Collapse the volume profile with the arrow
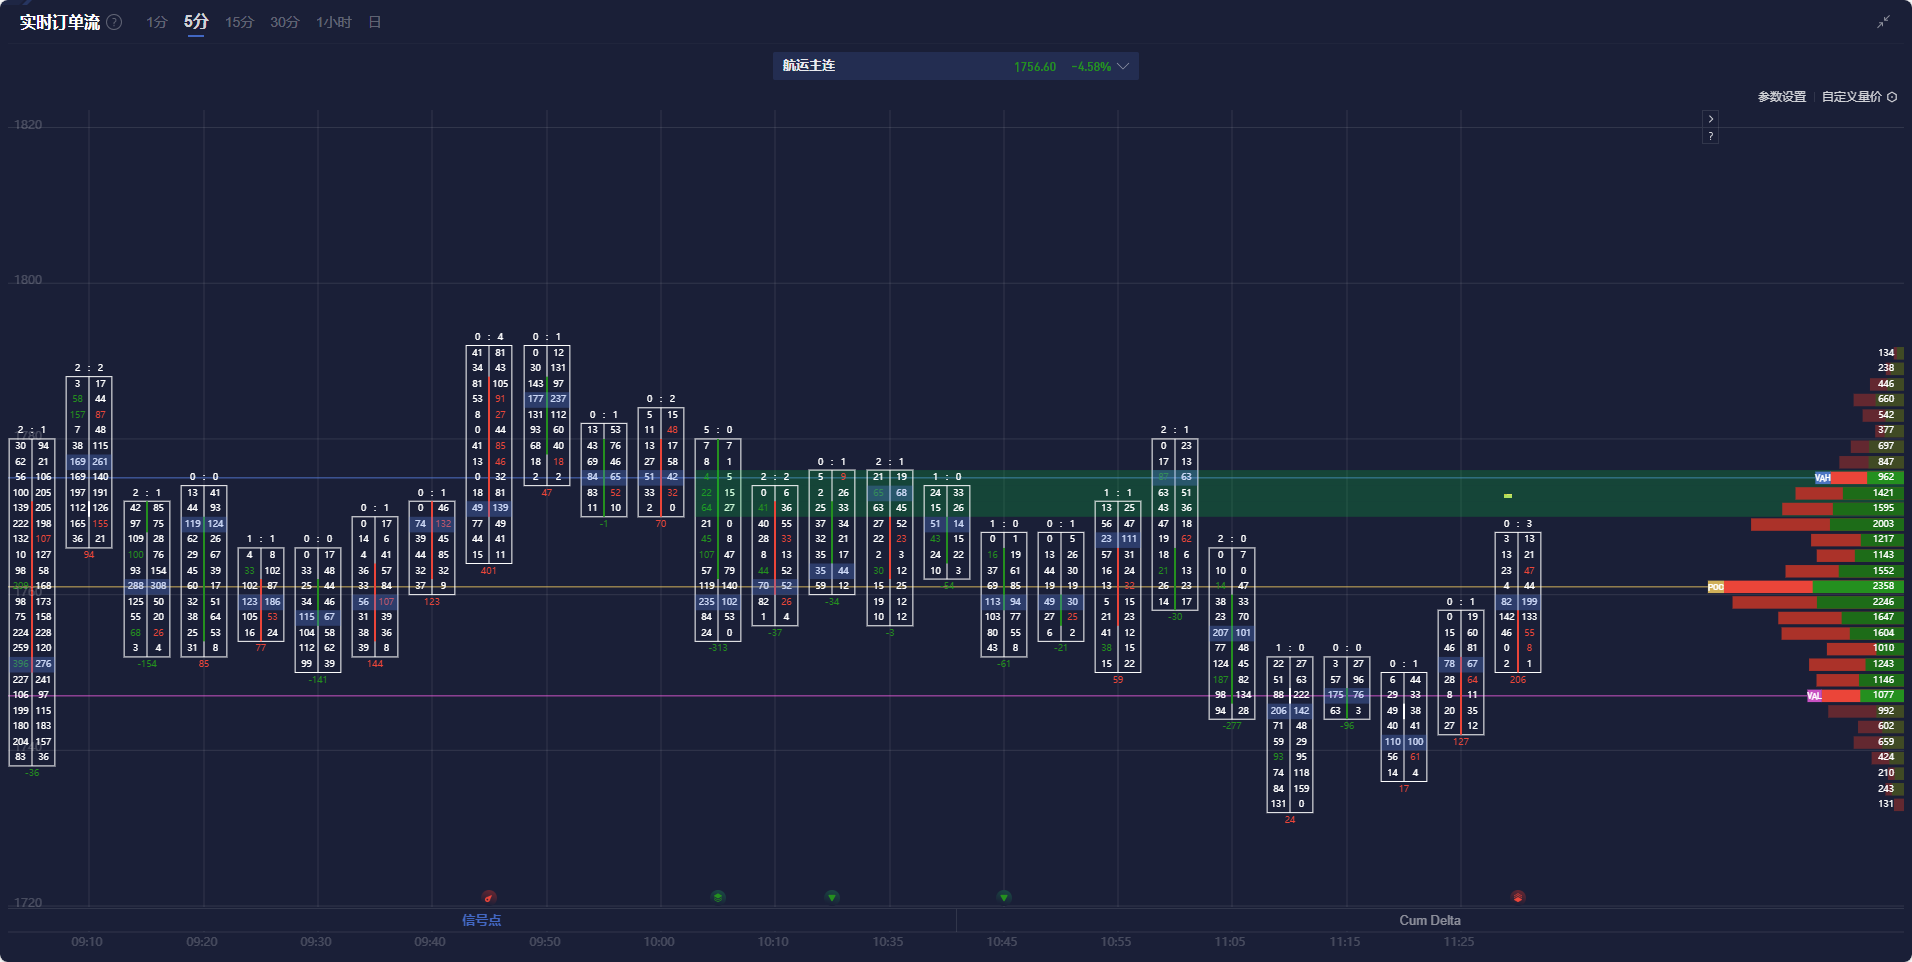 point(1711,119)
